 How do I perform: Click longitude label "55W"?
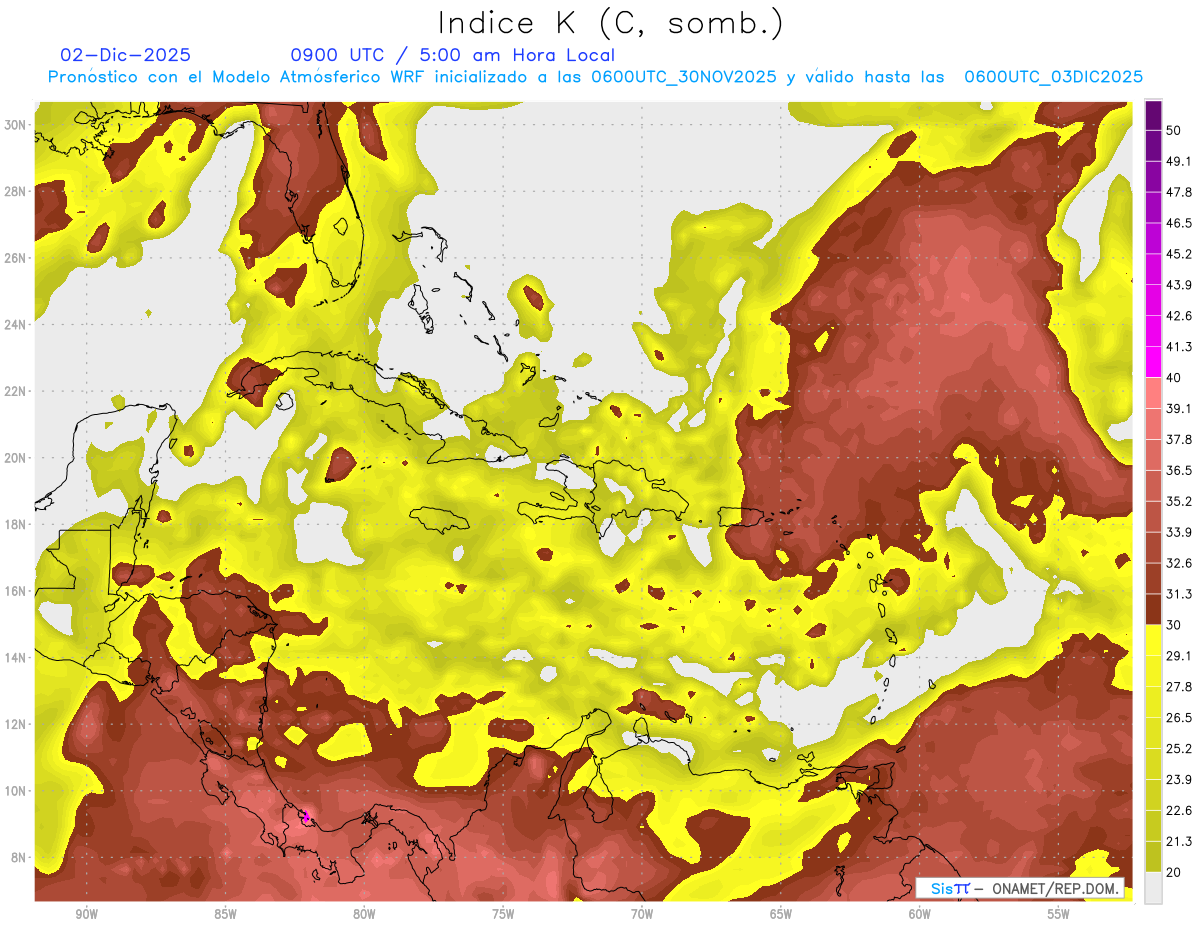tap(1059, 914)
